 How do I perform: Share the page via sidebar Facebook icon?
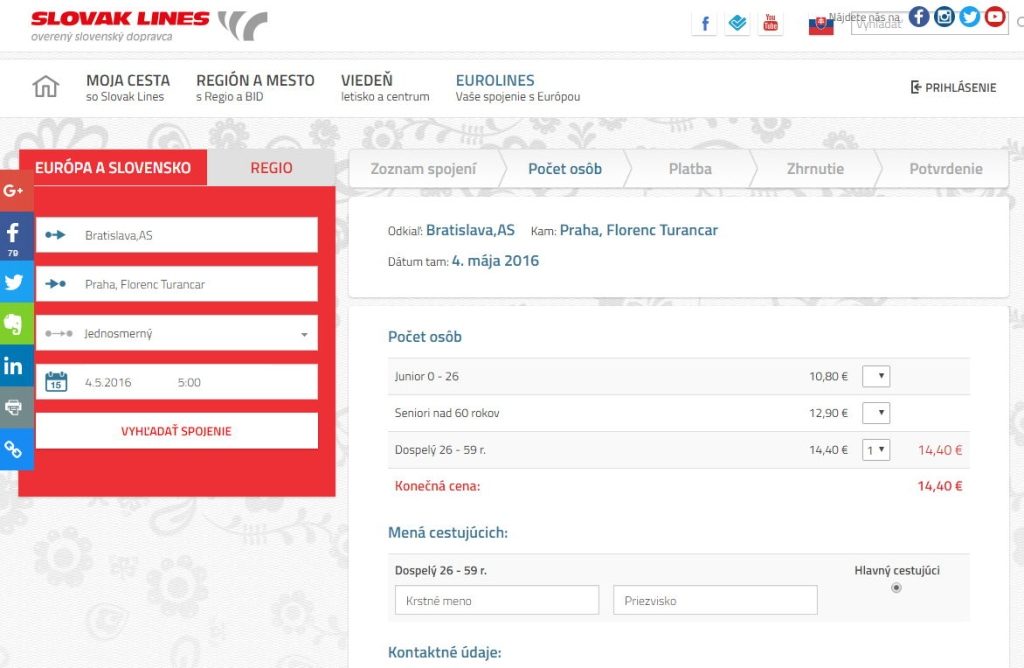click(x=14, y=238)
